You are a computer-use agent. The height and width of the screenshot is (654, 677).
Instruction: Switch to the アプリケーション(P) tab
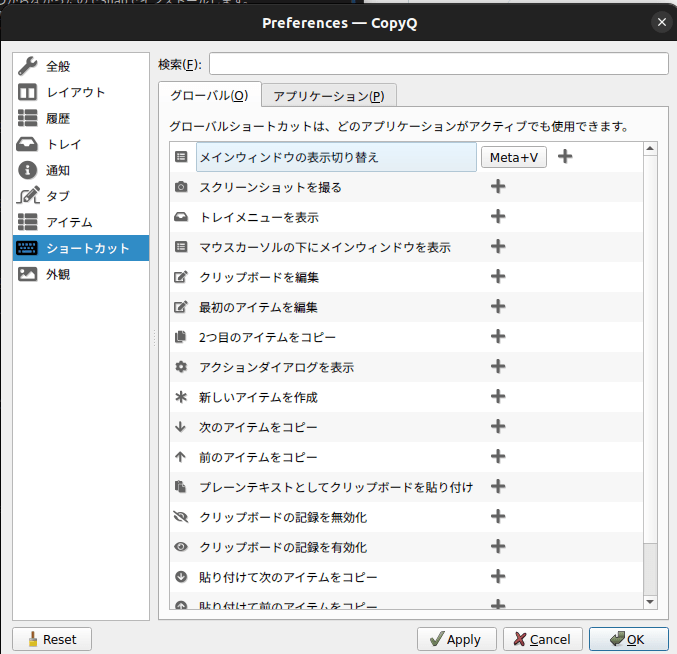click(x=329, y=95)
